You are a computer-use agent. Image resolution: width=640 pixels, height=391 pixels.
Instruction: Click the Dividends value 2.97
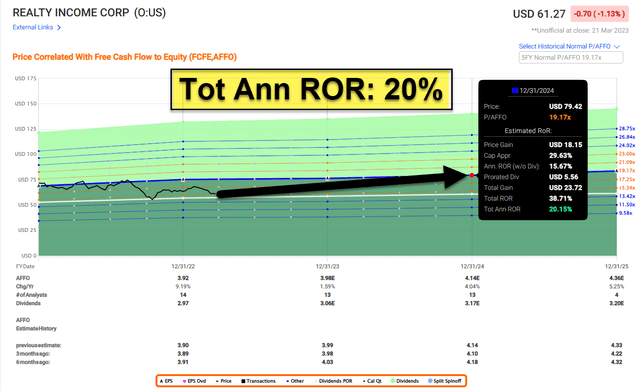tap(183, 303)
